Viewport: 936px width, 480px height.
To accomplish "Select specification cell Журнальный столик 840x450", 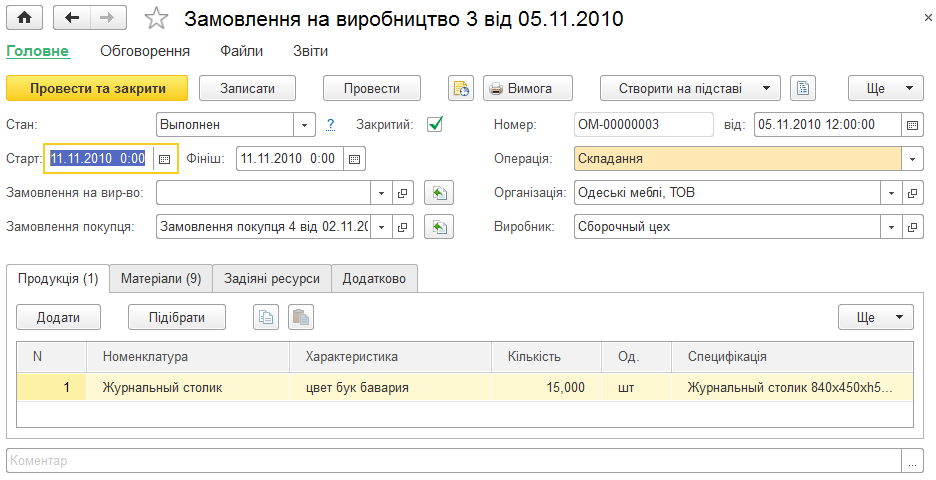I will tap(792, 387).
